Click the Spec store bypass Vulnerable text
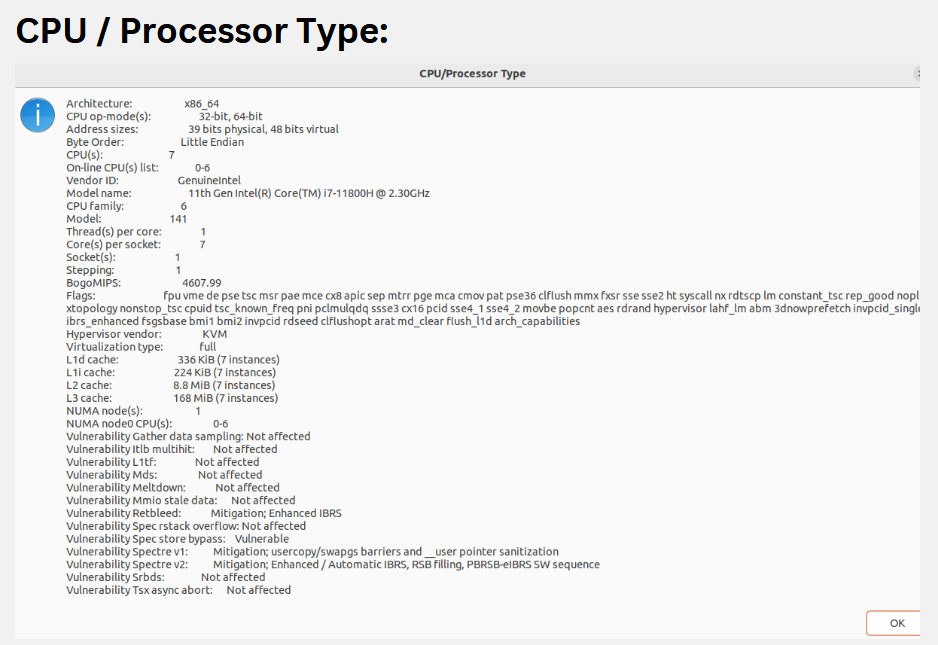 click(261, 538)
